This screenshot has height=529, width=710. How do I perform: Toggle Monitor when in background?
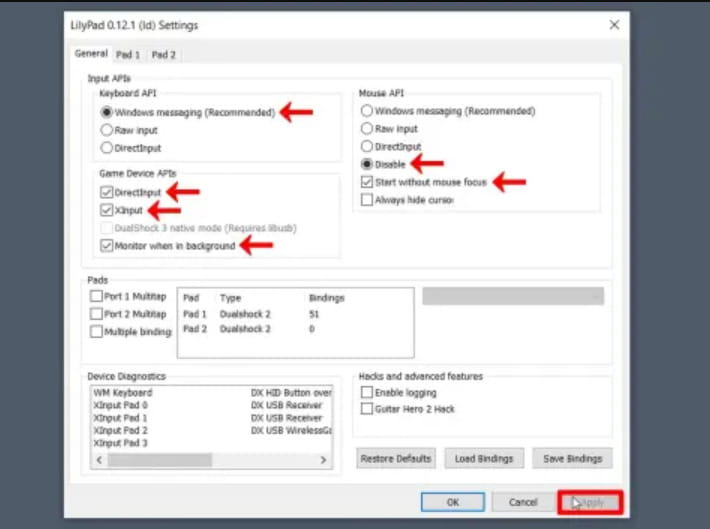[107, 245]
